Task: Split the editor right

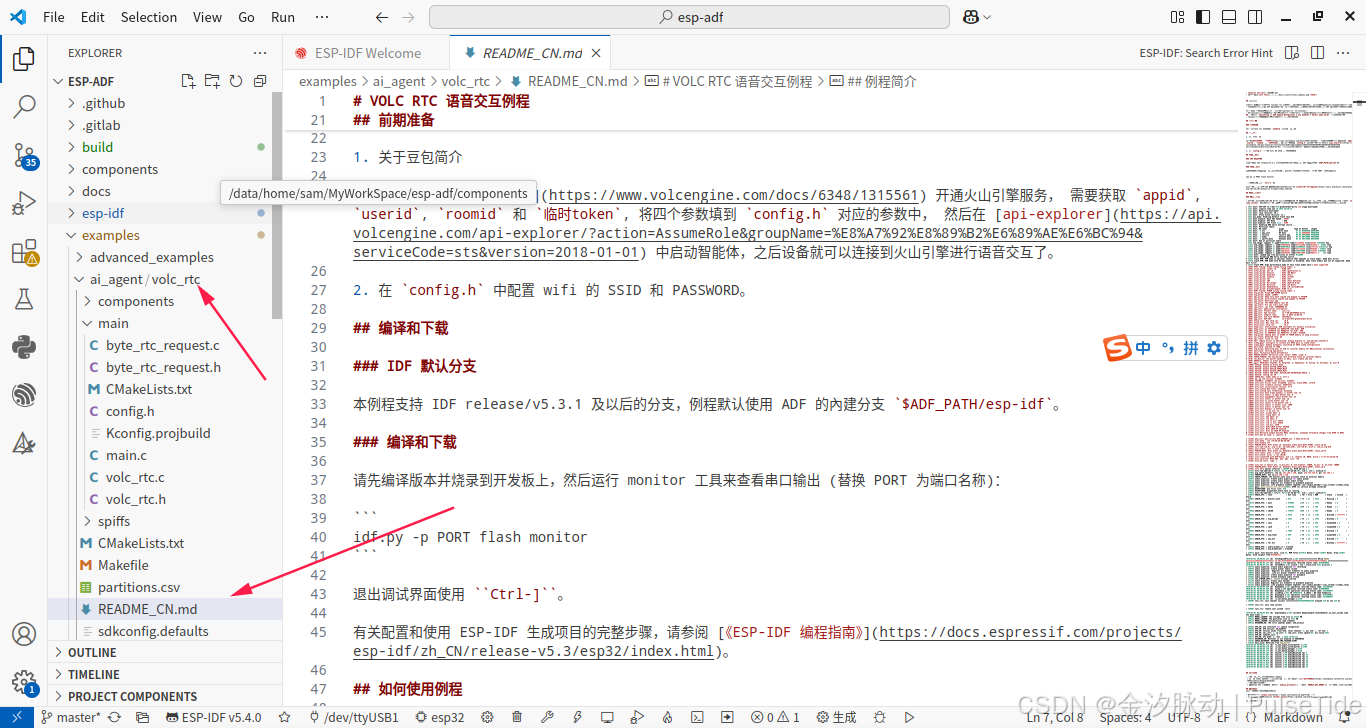Action: (1319, 53)
